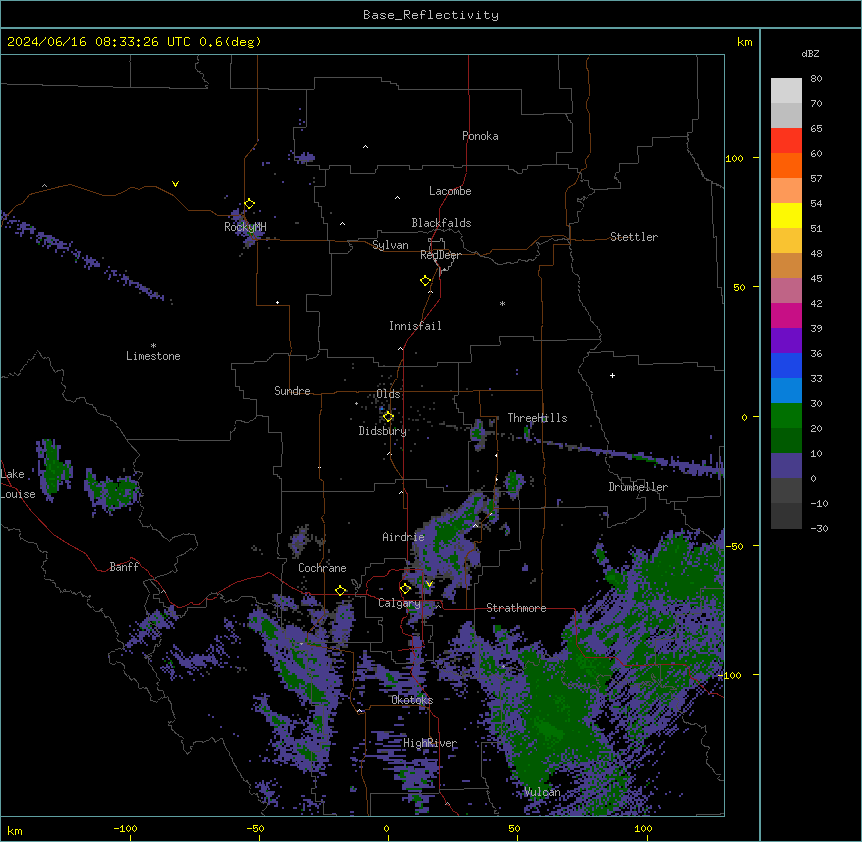Pick the dark orange 57-60 dBZ swatch
The width and height of the screenshot is (862, 842).
(786, 165)
